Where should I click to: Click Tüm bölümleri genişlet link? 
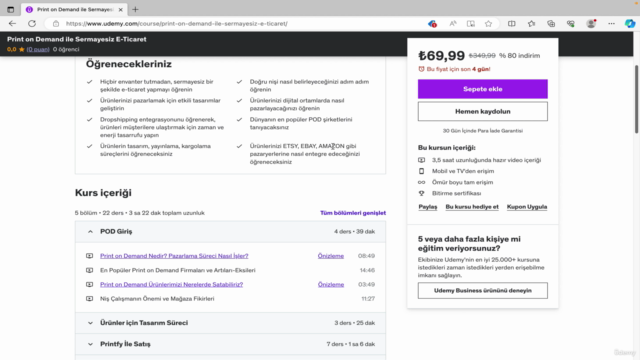[x=353, y=213]
